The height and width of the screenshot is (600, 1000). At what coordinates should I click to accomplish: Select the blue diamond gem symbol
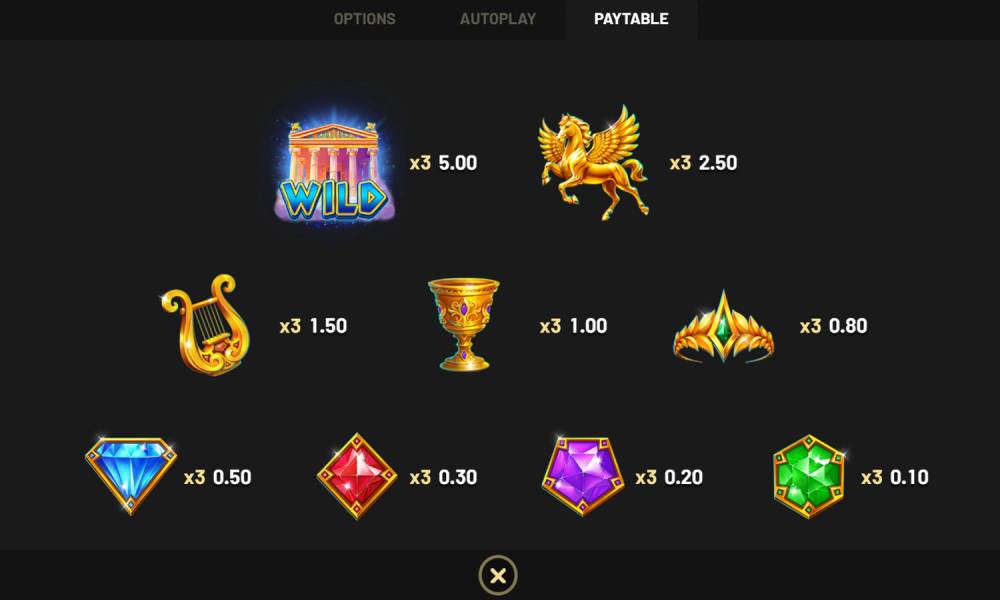coord(131,476)
